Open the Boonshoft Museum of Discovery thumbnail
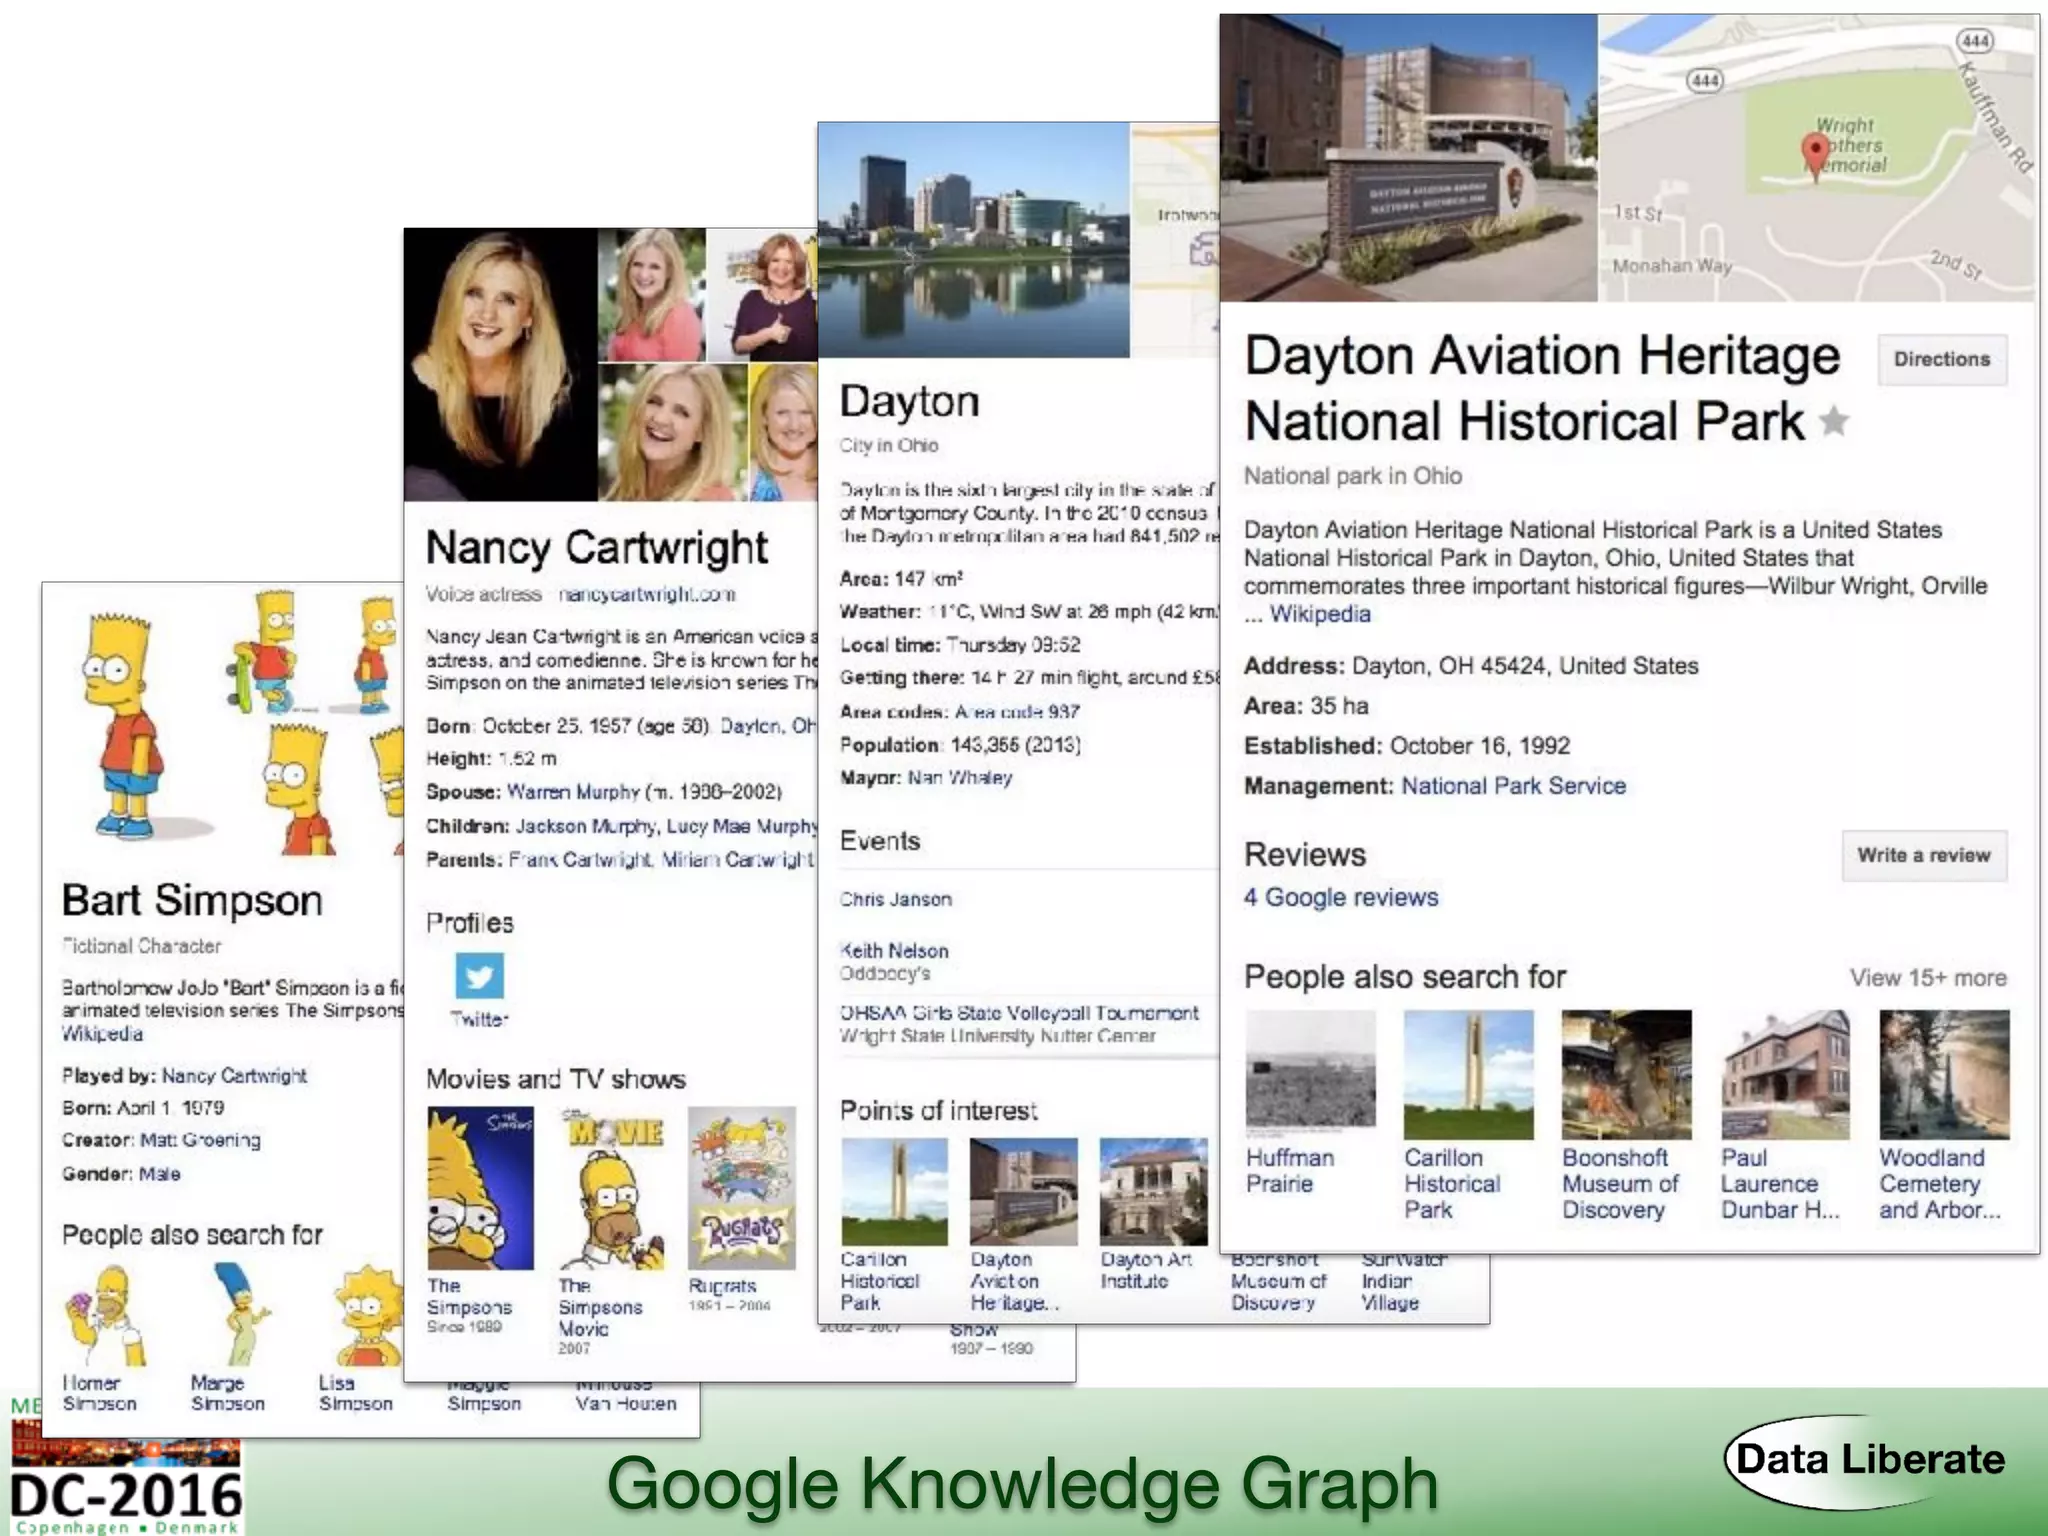This screenshot has width=2048, height=1536. [1627, 1075]
